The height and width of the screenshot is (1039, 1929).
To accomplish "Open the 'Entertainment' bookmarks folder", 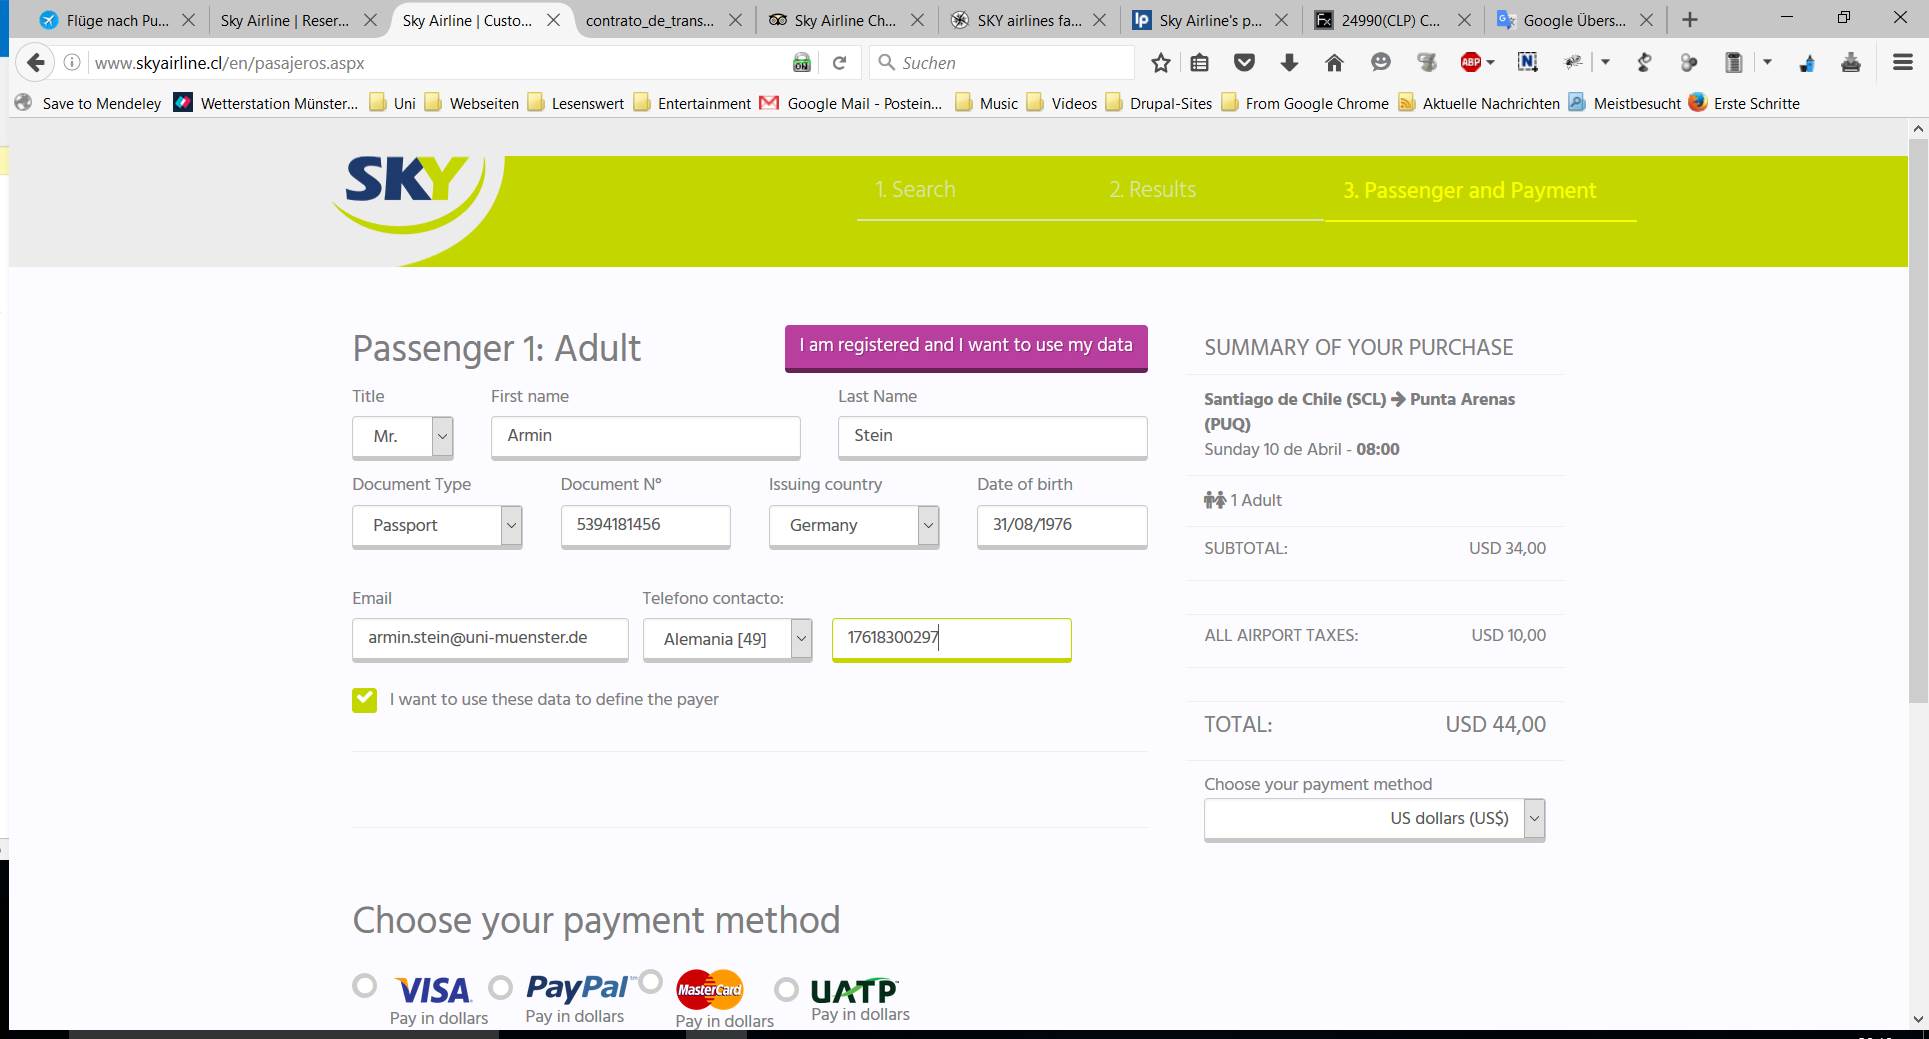I will click(x=692, y=103).
